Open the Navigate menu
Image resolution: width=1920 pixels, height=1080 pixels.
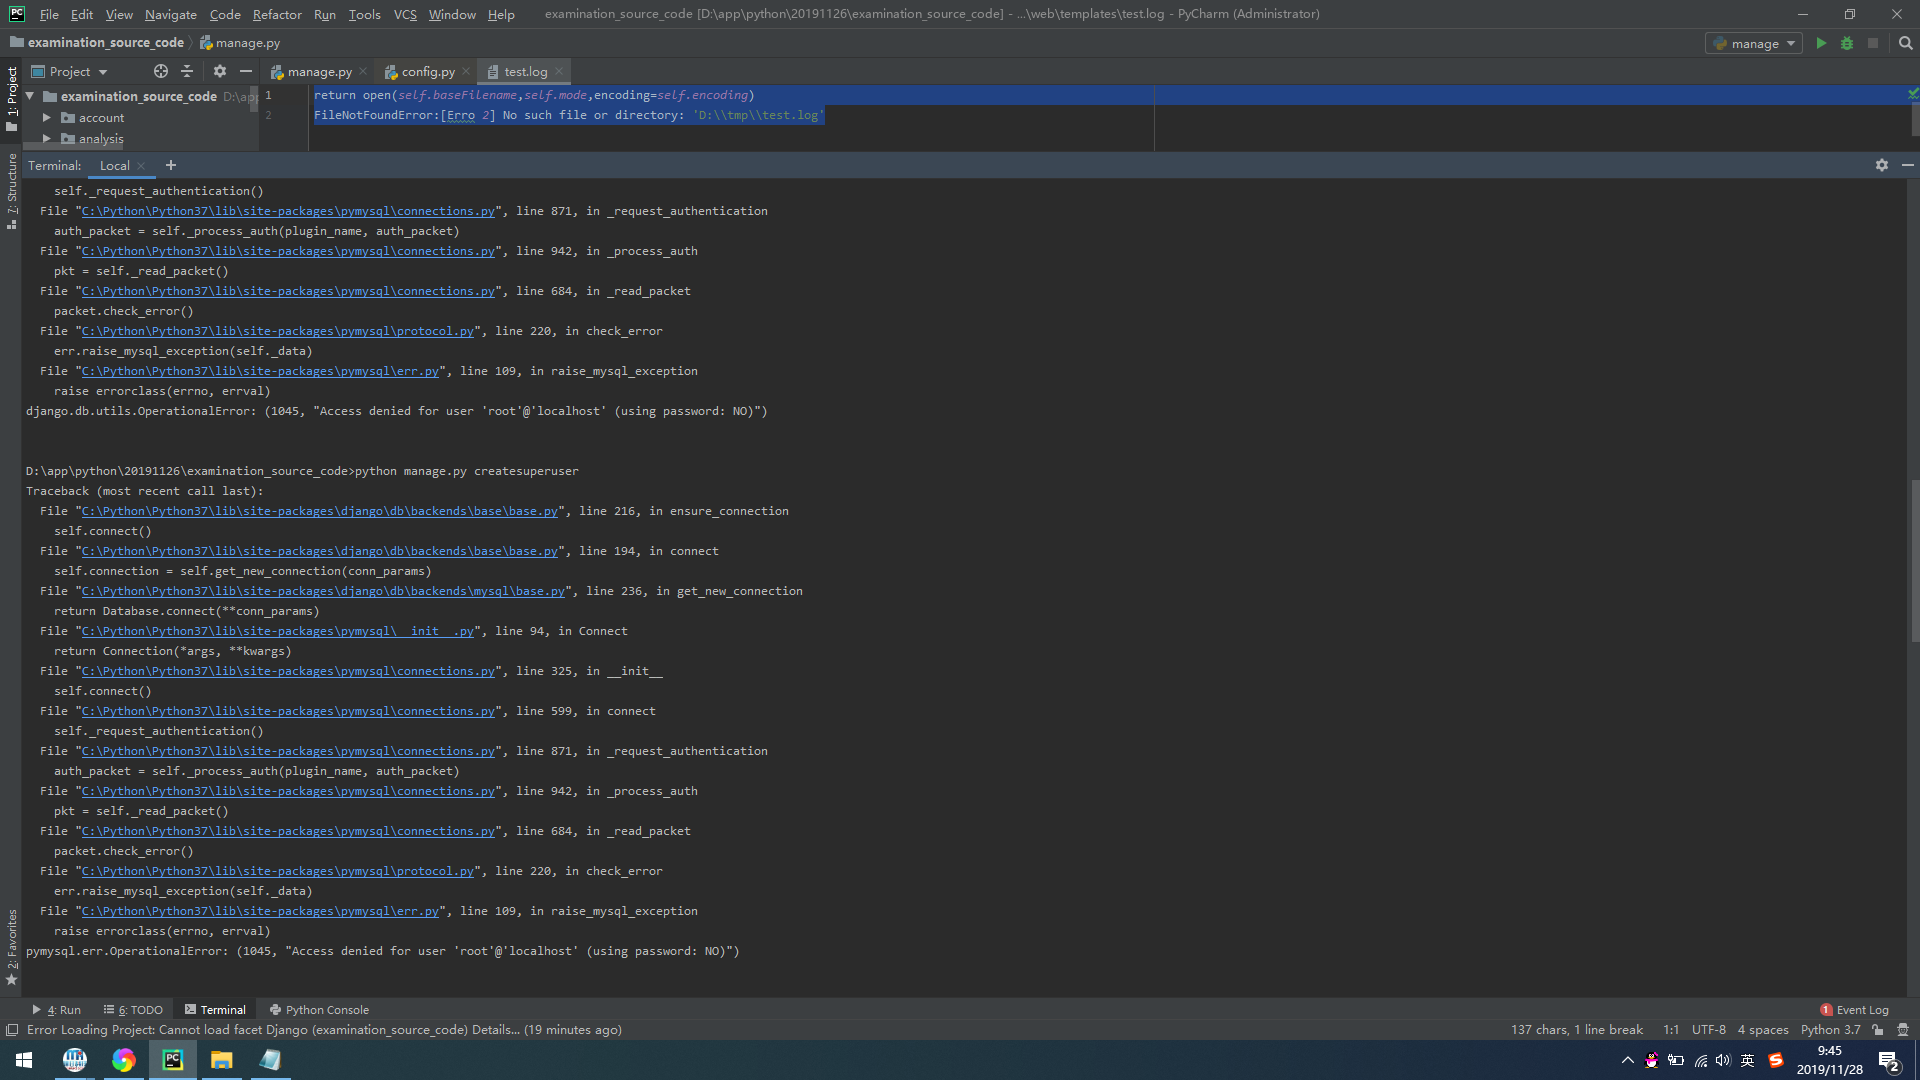pyautogui.click(x=171, y=14)
